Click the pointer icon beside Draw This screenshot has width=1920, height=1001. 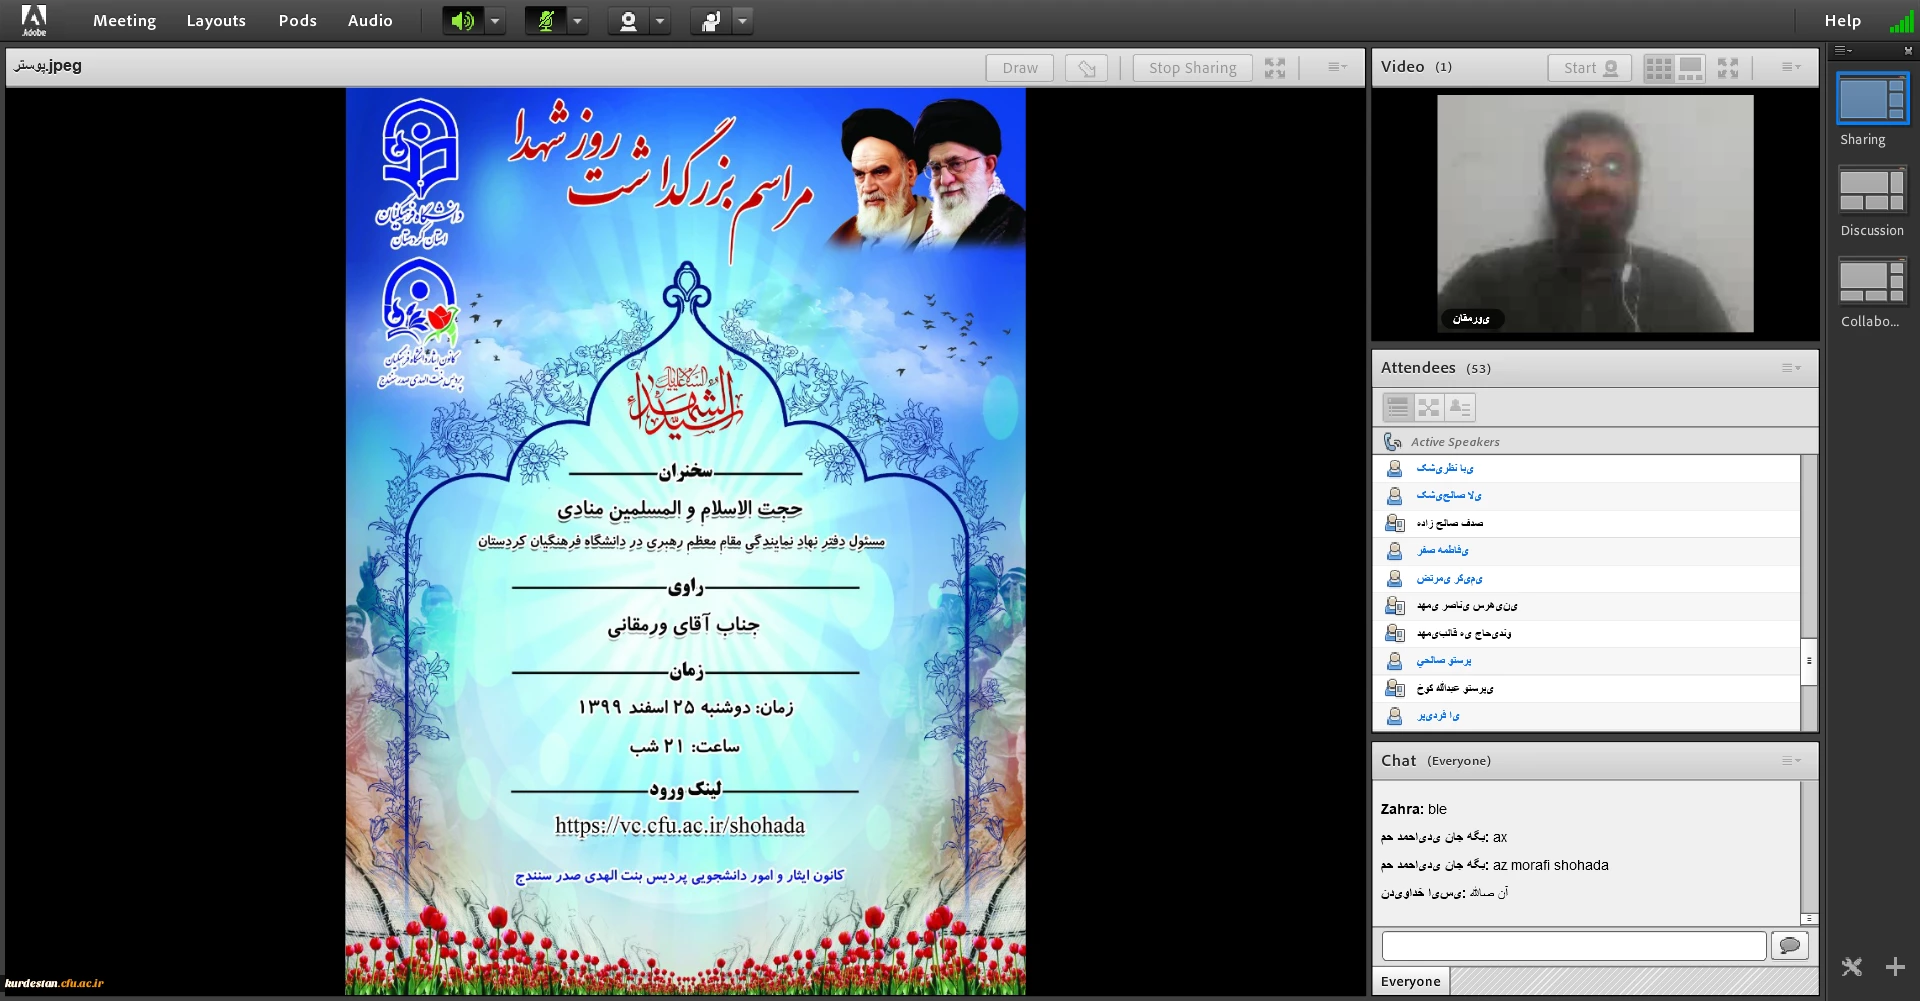tap(1086, 68)
